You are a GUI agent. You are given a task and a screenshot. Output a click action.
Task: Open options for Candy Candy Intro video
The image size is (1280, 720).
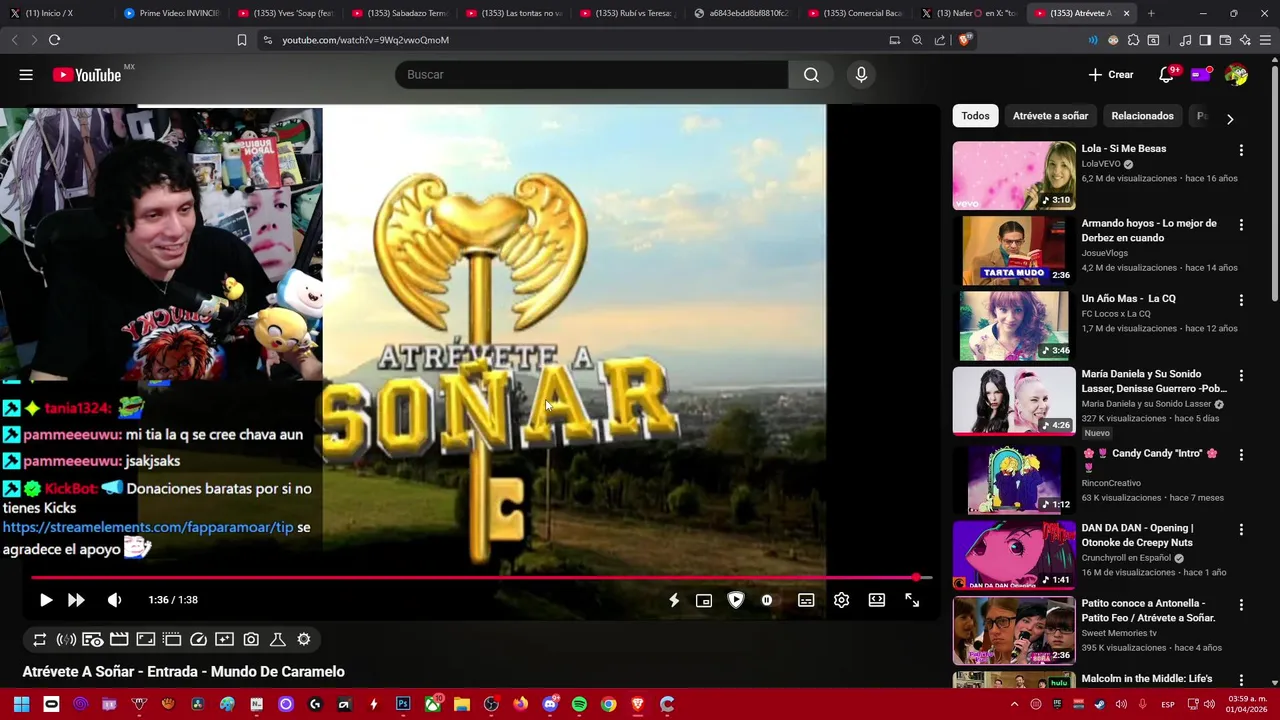click(x=1241, y=454)
